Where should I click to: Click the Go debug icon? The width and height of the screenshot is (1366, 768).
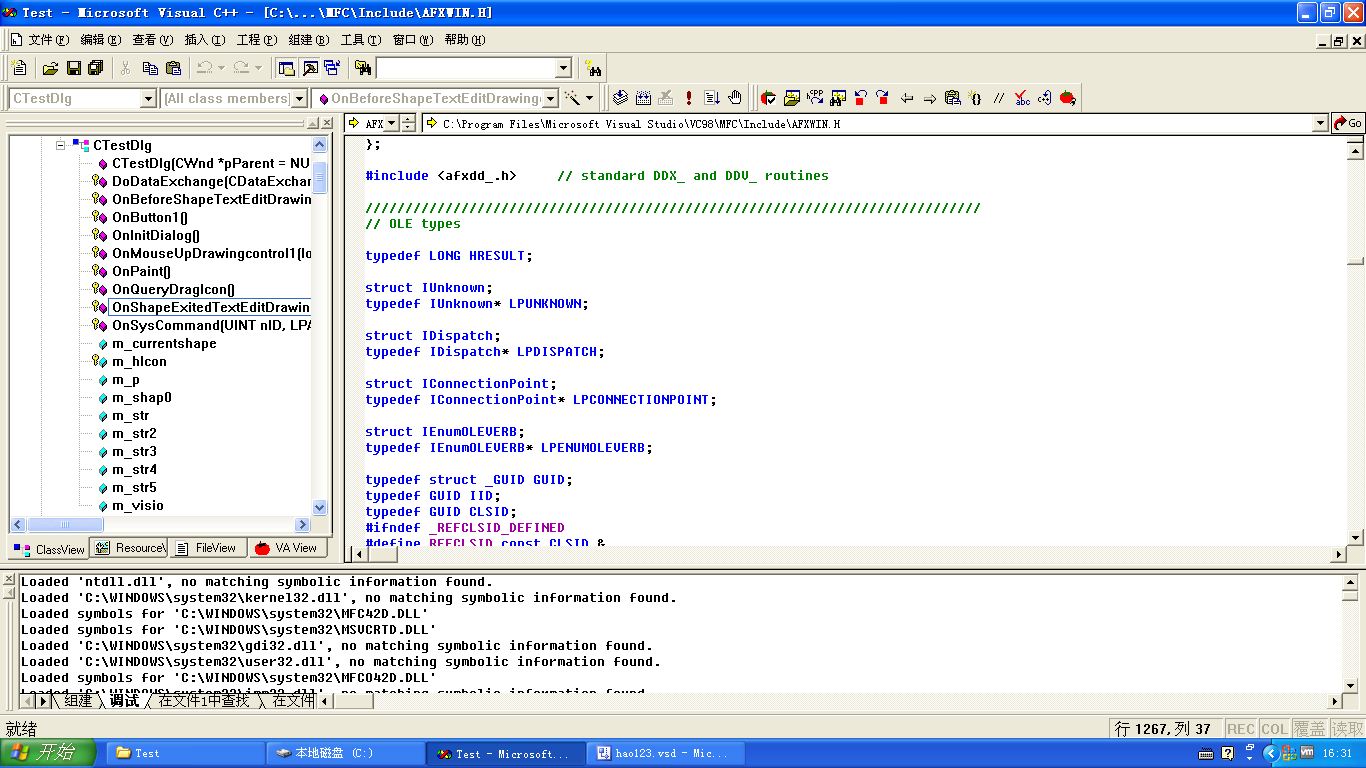pos(712,98)
